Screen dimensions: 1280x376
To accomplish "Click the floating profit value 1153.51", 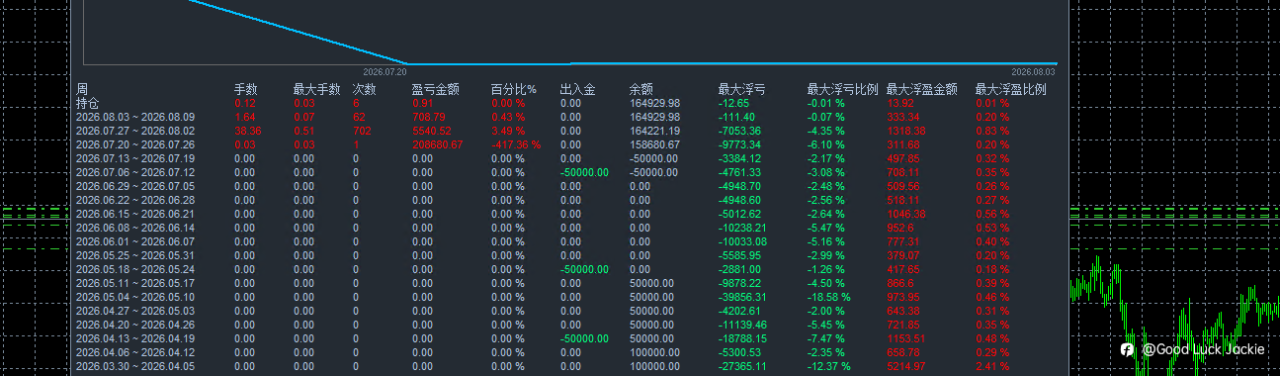I will point(906,339).
